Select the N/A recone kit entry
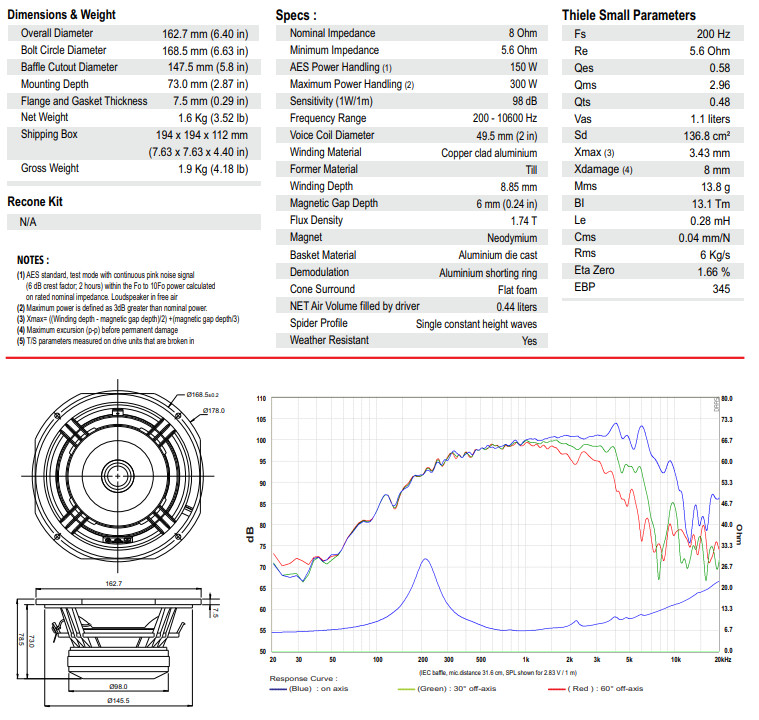The width and height of the screenshot is (759, 720). (x=28, y=222)
